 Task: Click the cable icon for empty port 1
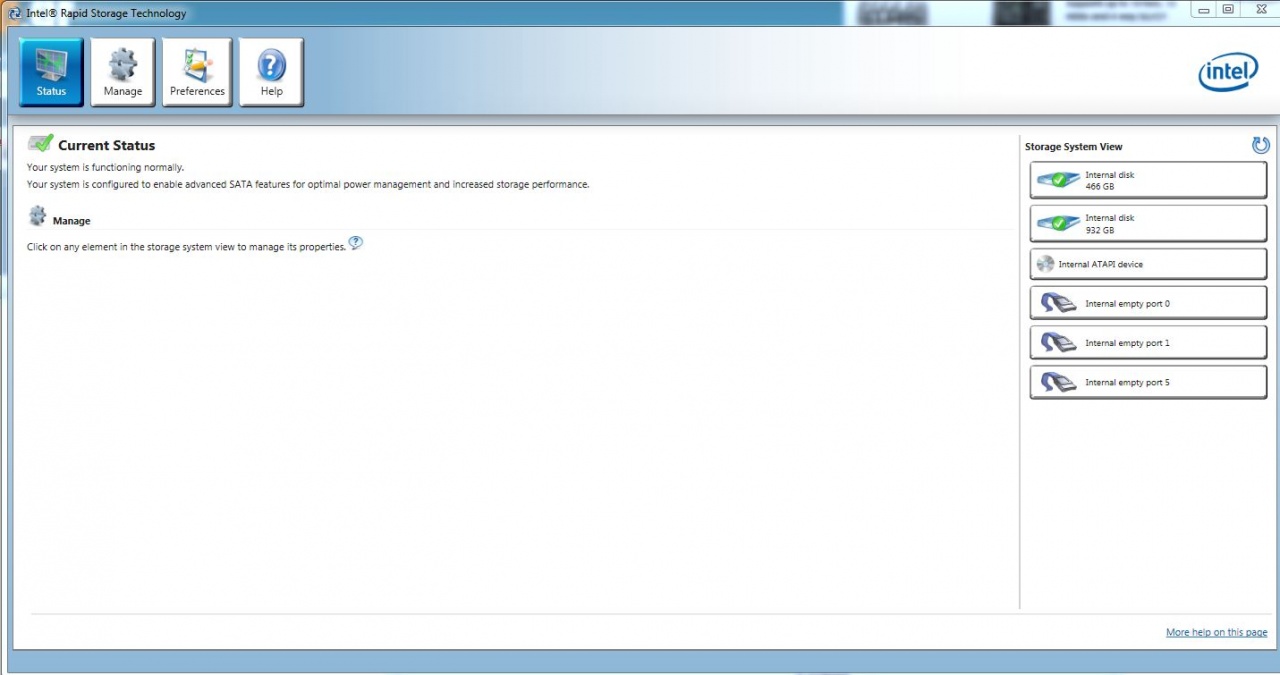point(1058,343)
